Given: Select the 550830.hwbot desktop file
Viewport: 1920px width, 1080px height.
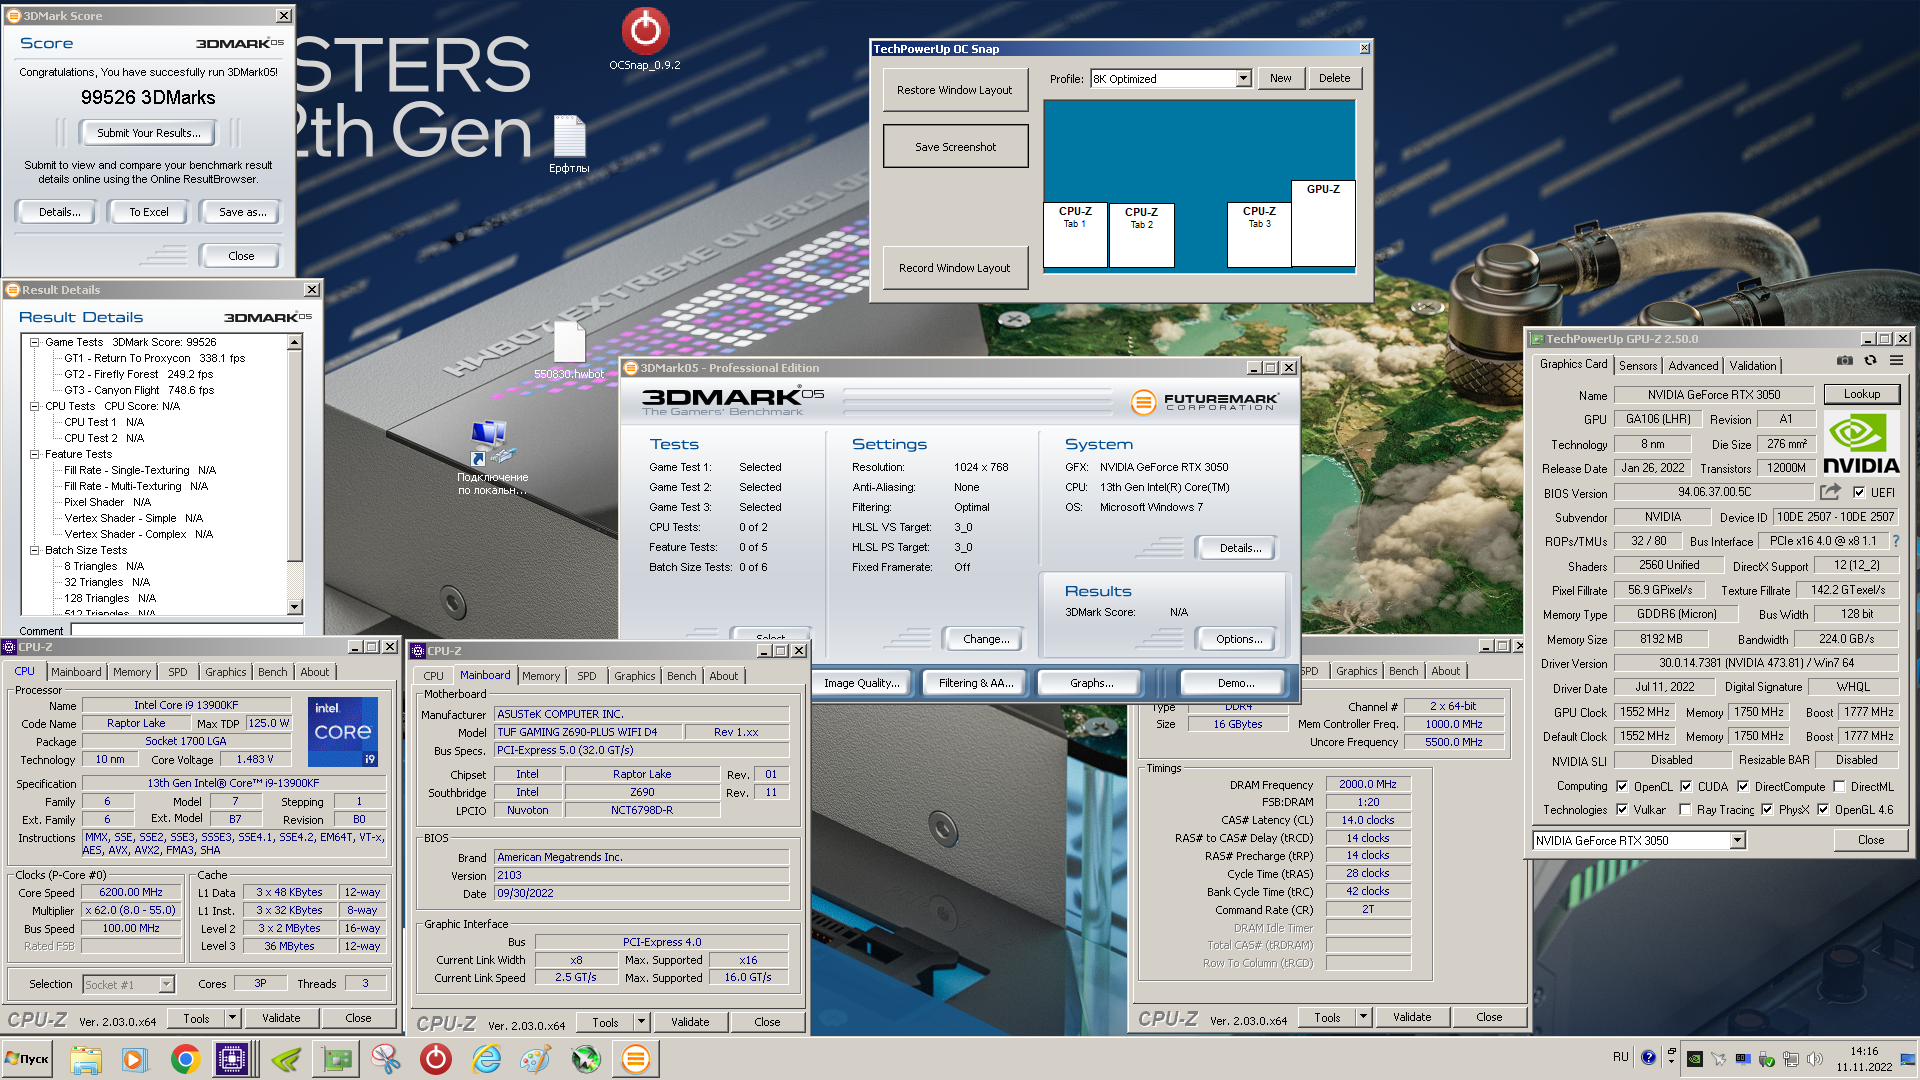Looking at the screenshot, I should pos(569,351).
